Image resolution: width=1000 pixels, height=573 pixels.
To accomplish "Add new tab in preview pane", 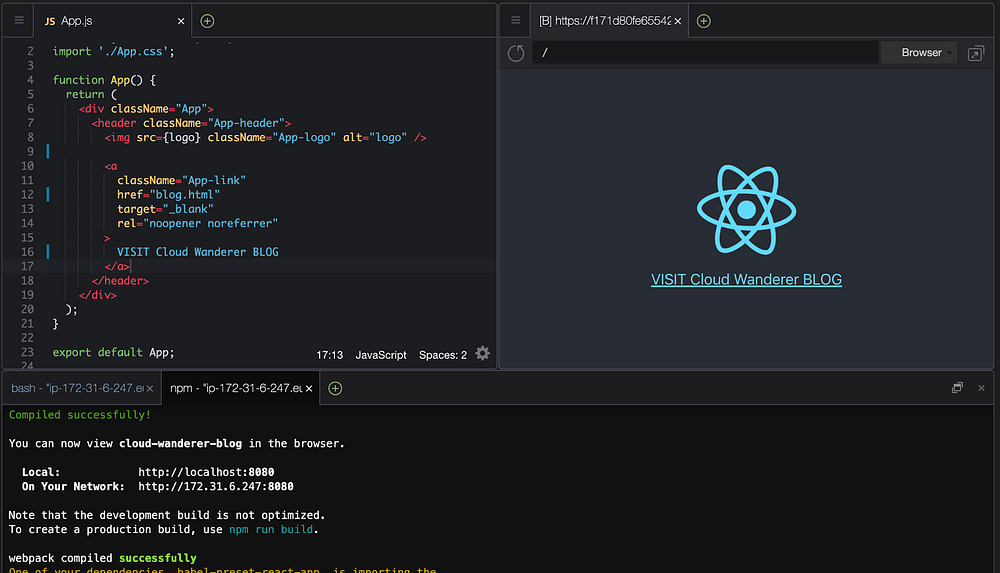I will pos(703,21).
